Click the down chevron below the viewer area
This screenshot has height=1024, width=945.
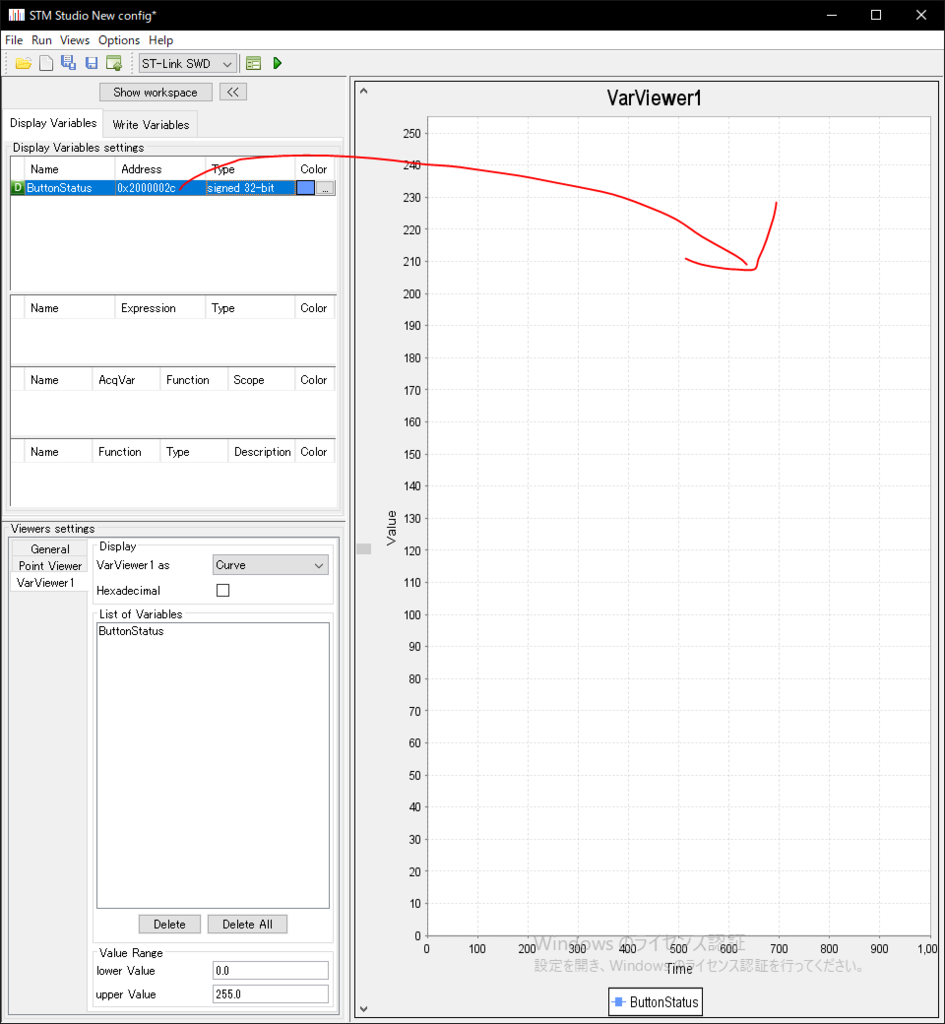point(364,1009)
